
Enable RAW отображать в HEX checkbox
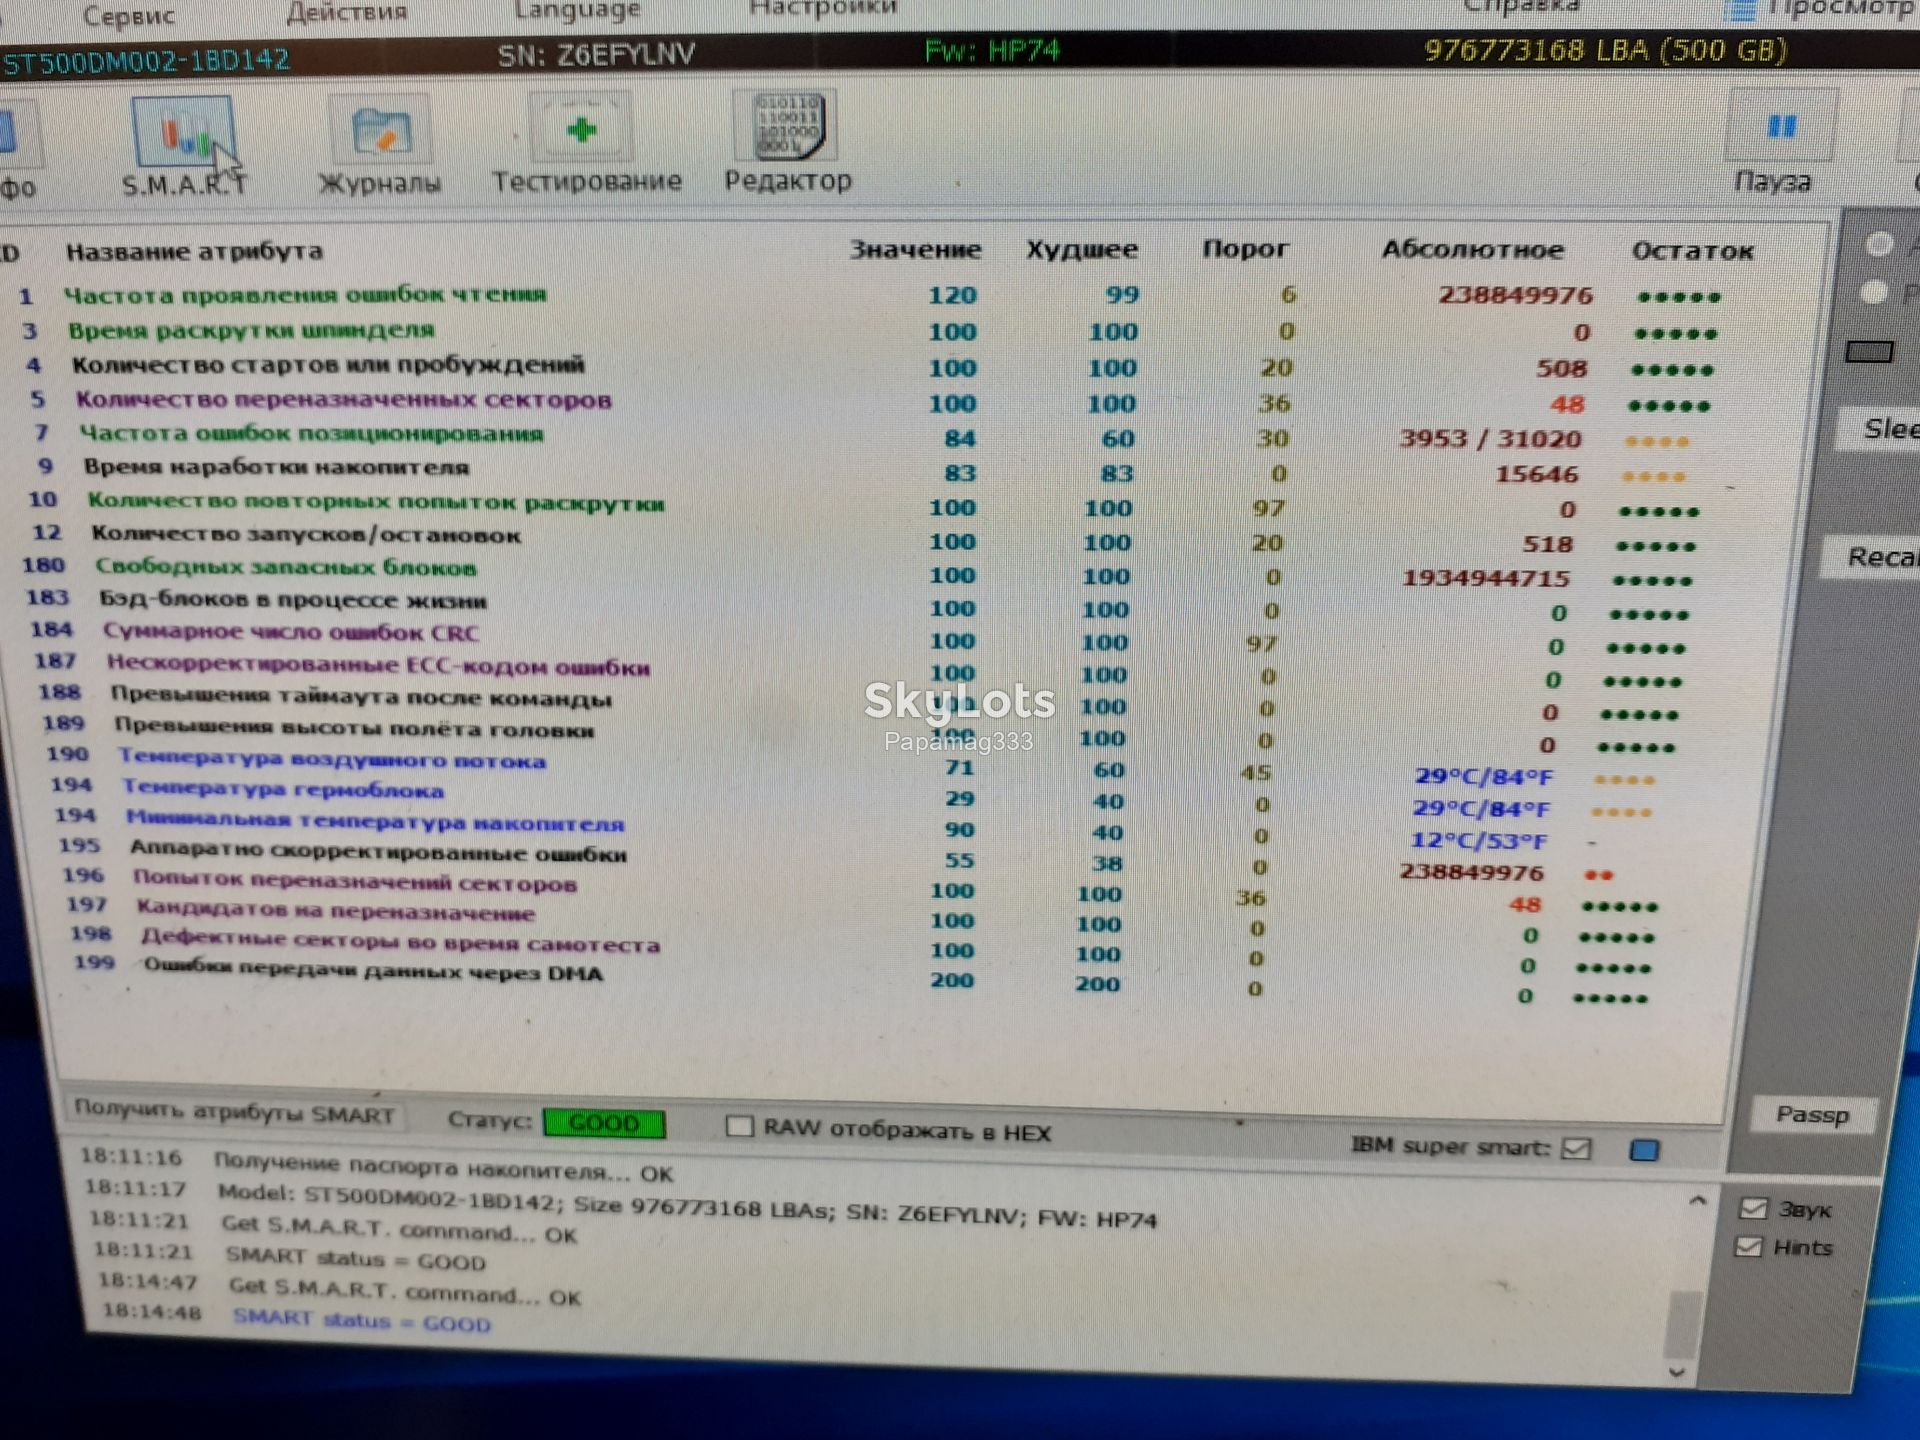click(739, 1126)
